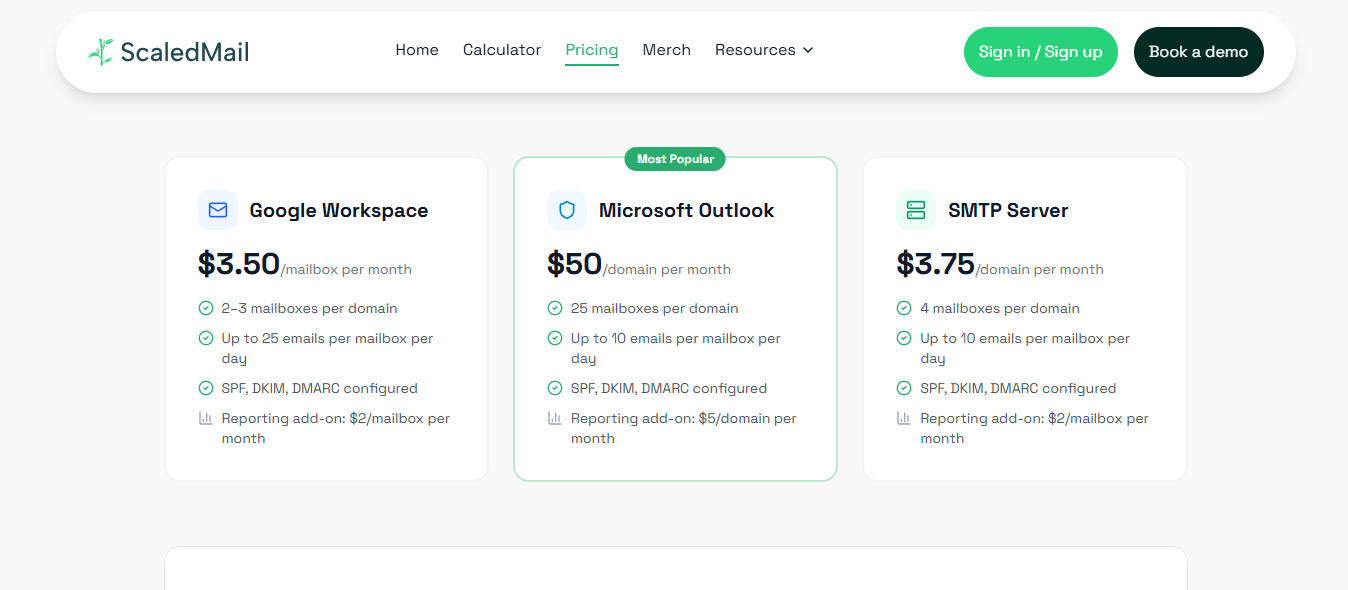The width and height of the screenshot is (1348, 590).
Task: Click Google Workspace SPF, DKIM checkmark icon
Action: click(x=206, y=388)
